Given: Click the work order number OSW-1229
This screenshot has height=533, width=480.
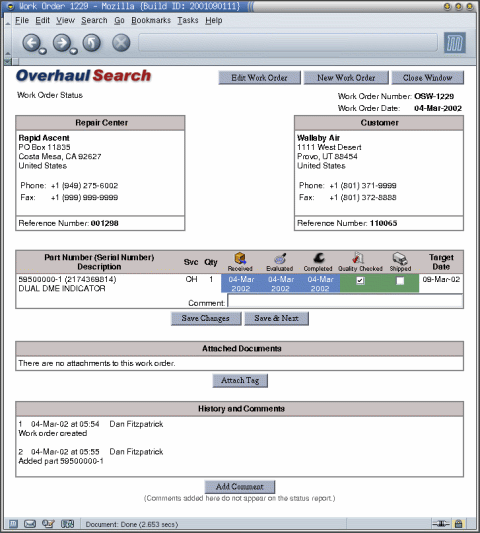Looking at the screenshot, I should pos(434,96).
